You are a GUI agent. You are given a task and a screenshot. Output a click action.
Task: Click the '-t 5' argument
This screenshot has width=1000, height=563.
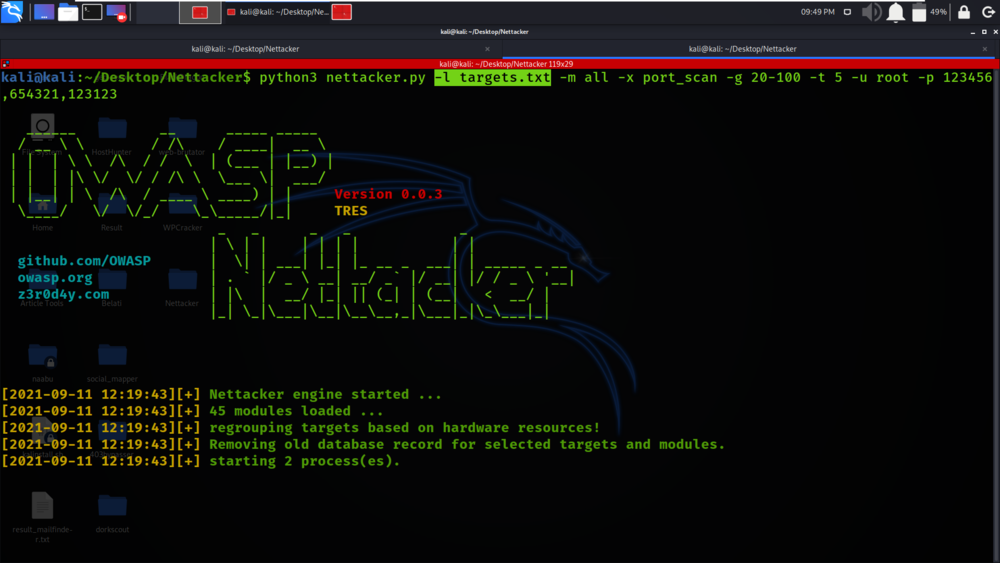coord(826,78)
